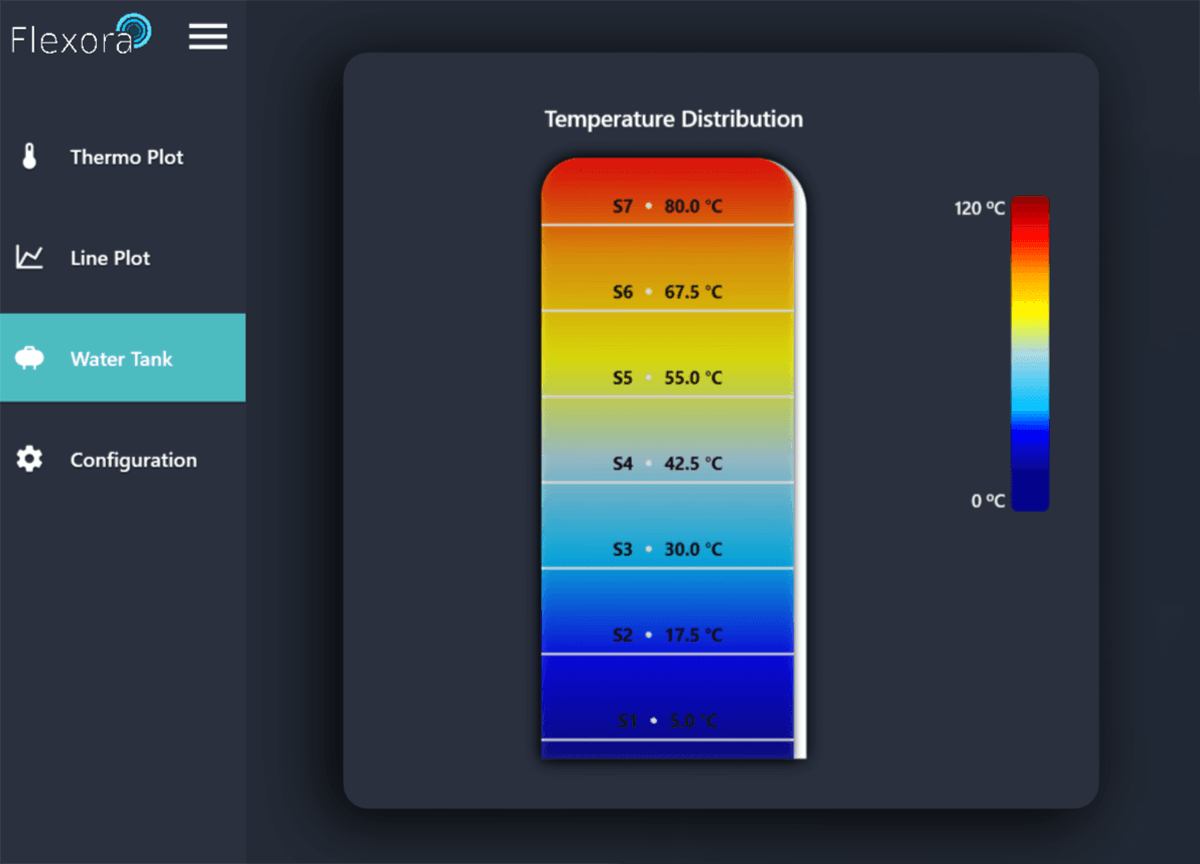Screen dimensions: 1200x864
Task: Click the Temperature Distribution title
Action: pos(672,118)
